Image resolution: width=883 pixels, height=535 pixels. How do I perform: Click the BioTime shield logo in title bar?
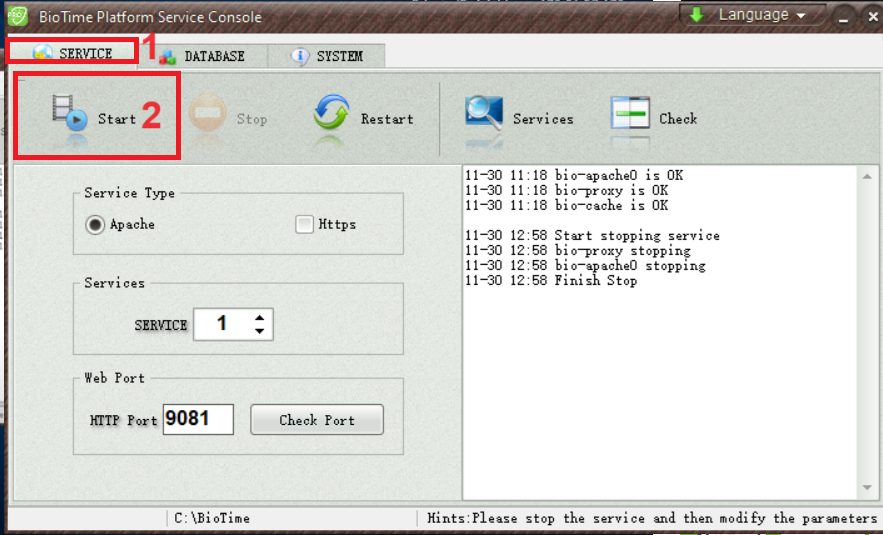(x=17, y=17)
